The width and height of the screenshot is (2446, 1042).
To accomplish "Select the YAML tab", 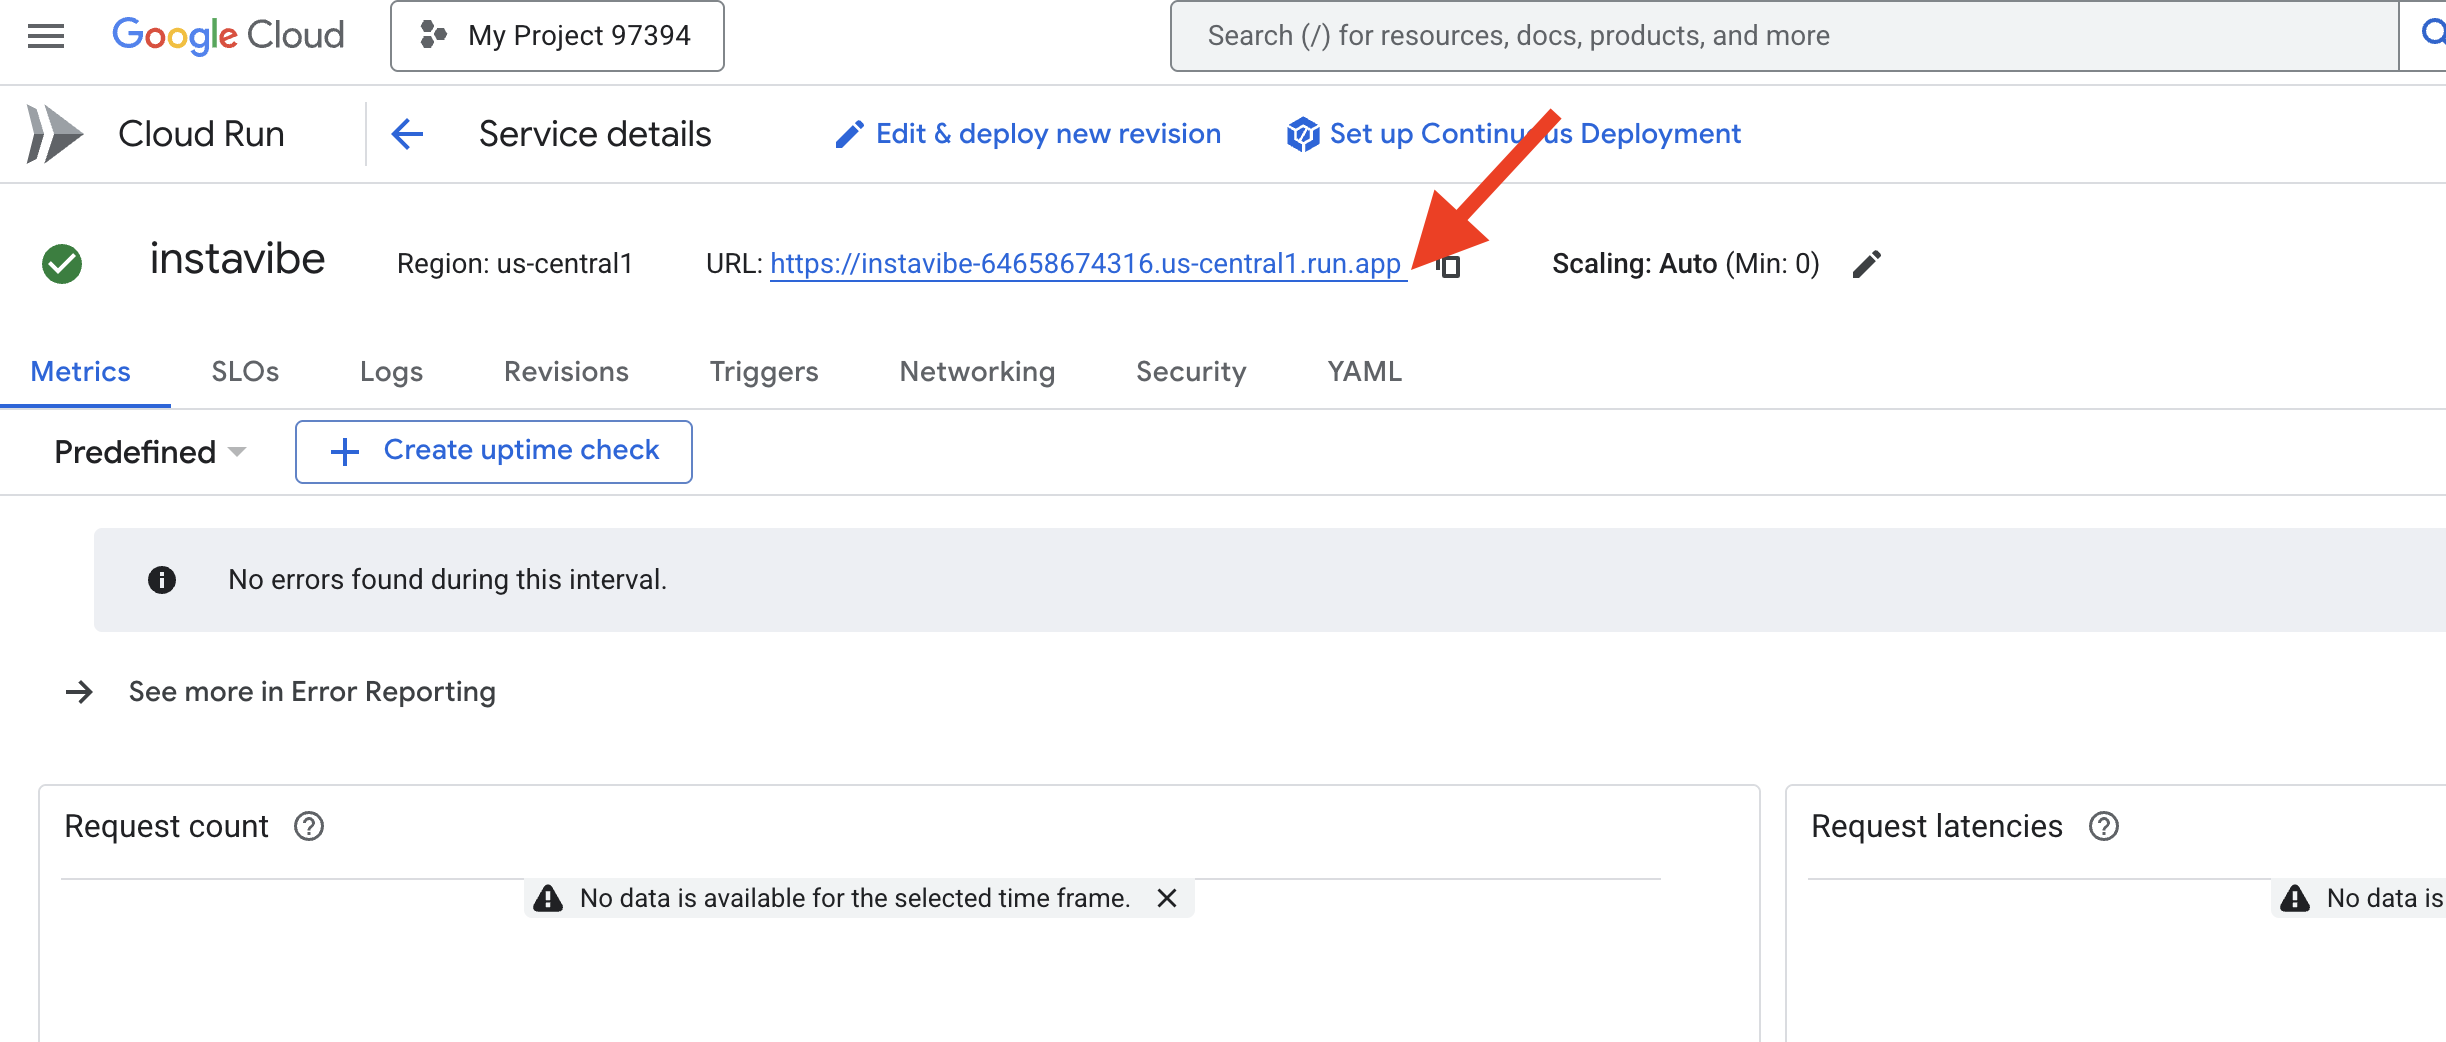I will (x=1364, y=372).
